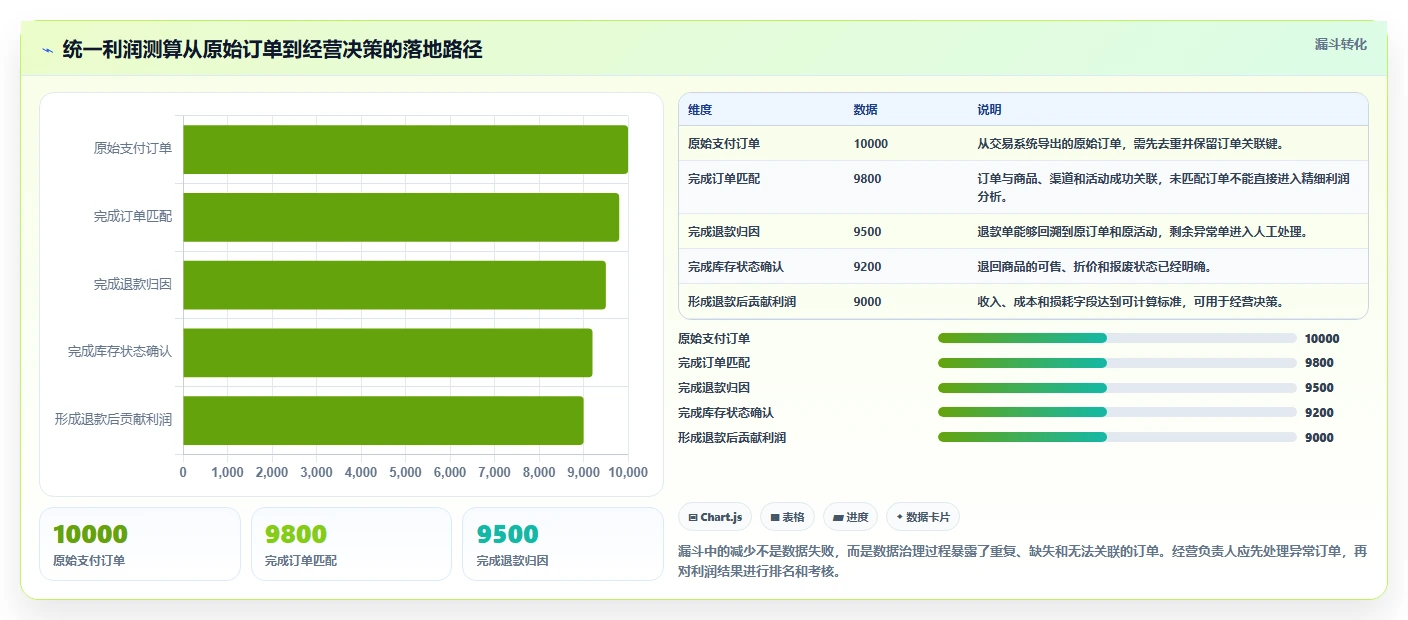
Task: Click description starting 从交易系统导出的原始订单
Action: coord(1130,144)
